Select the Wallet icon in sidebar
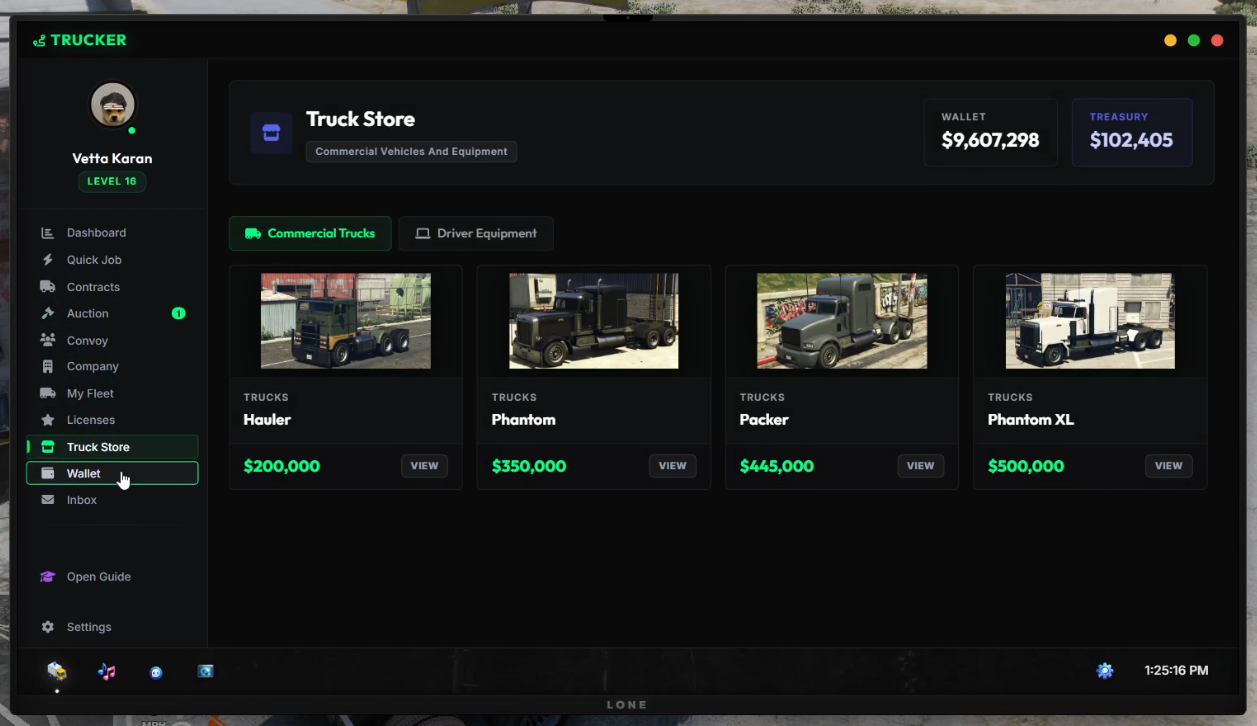 (x=47, y=474)
